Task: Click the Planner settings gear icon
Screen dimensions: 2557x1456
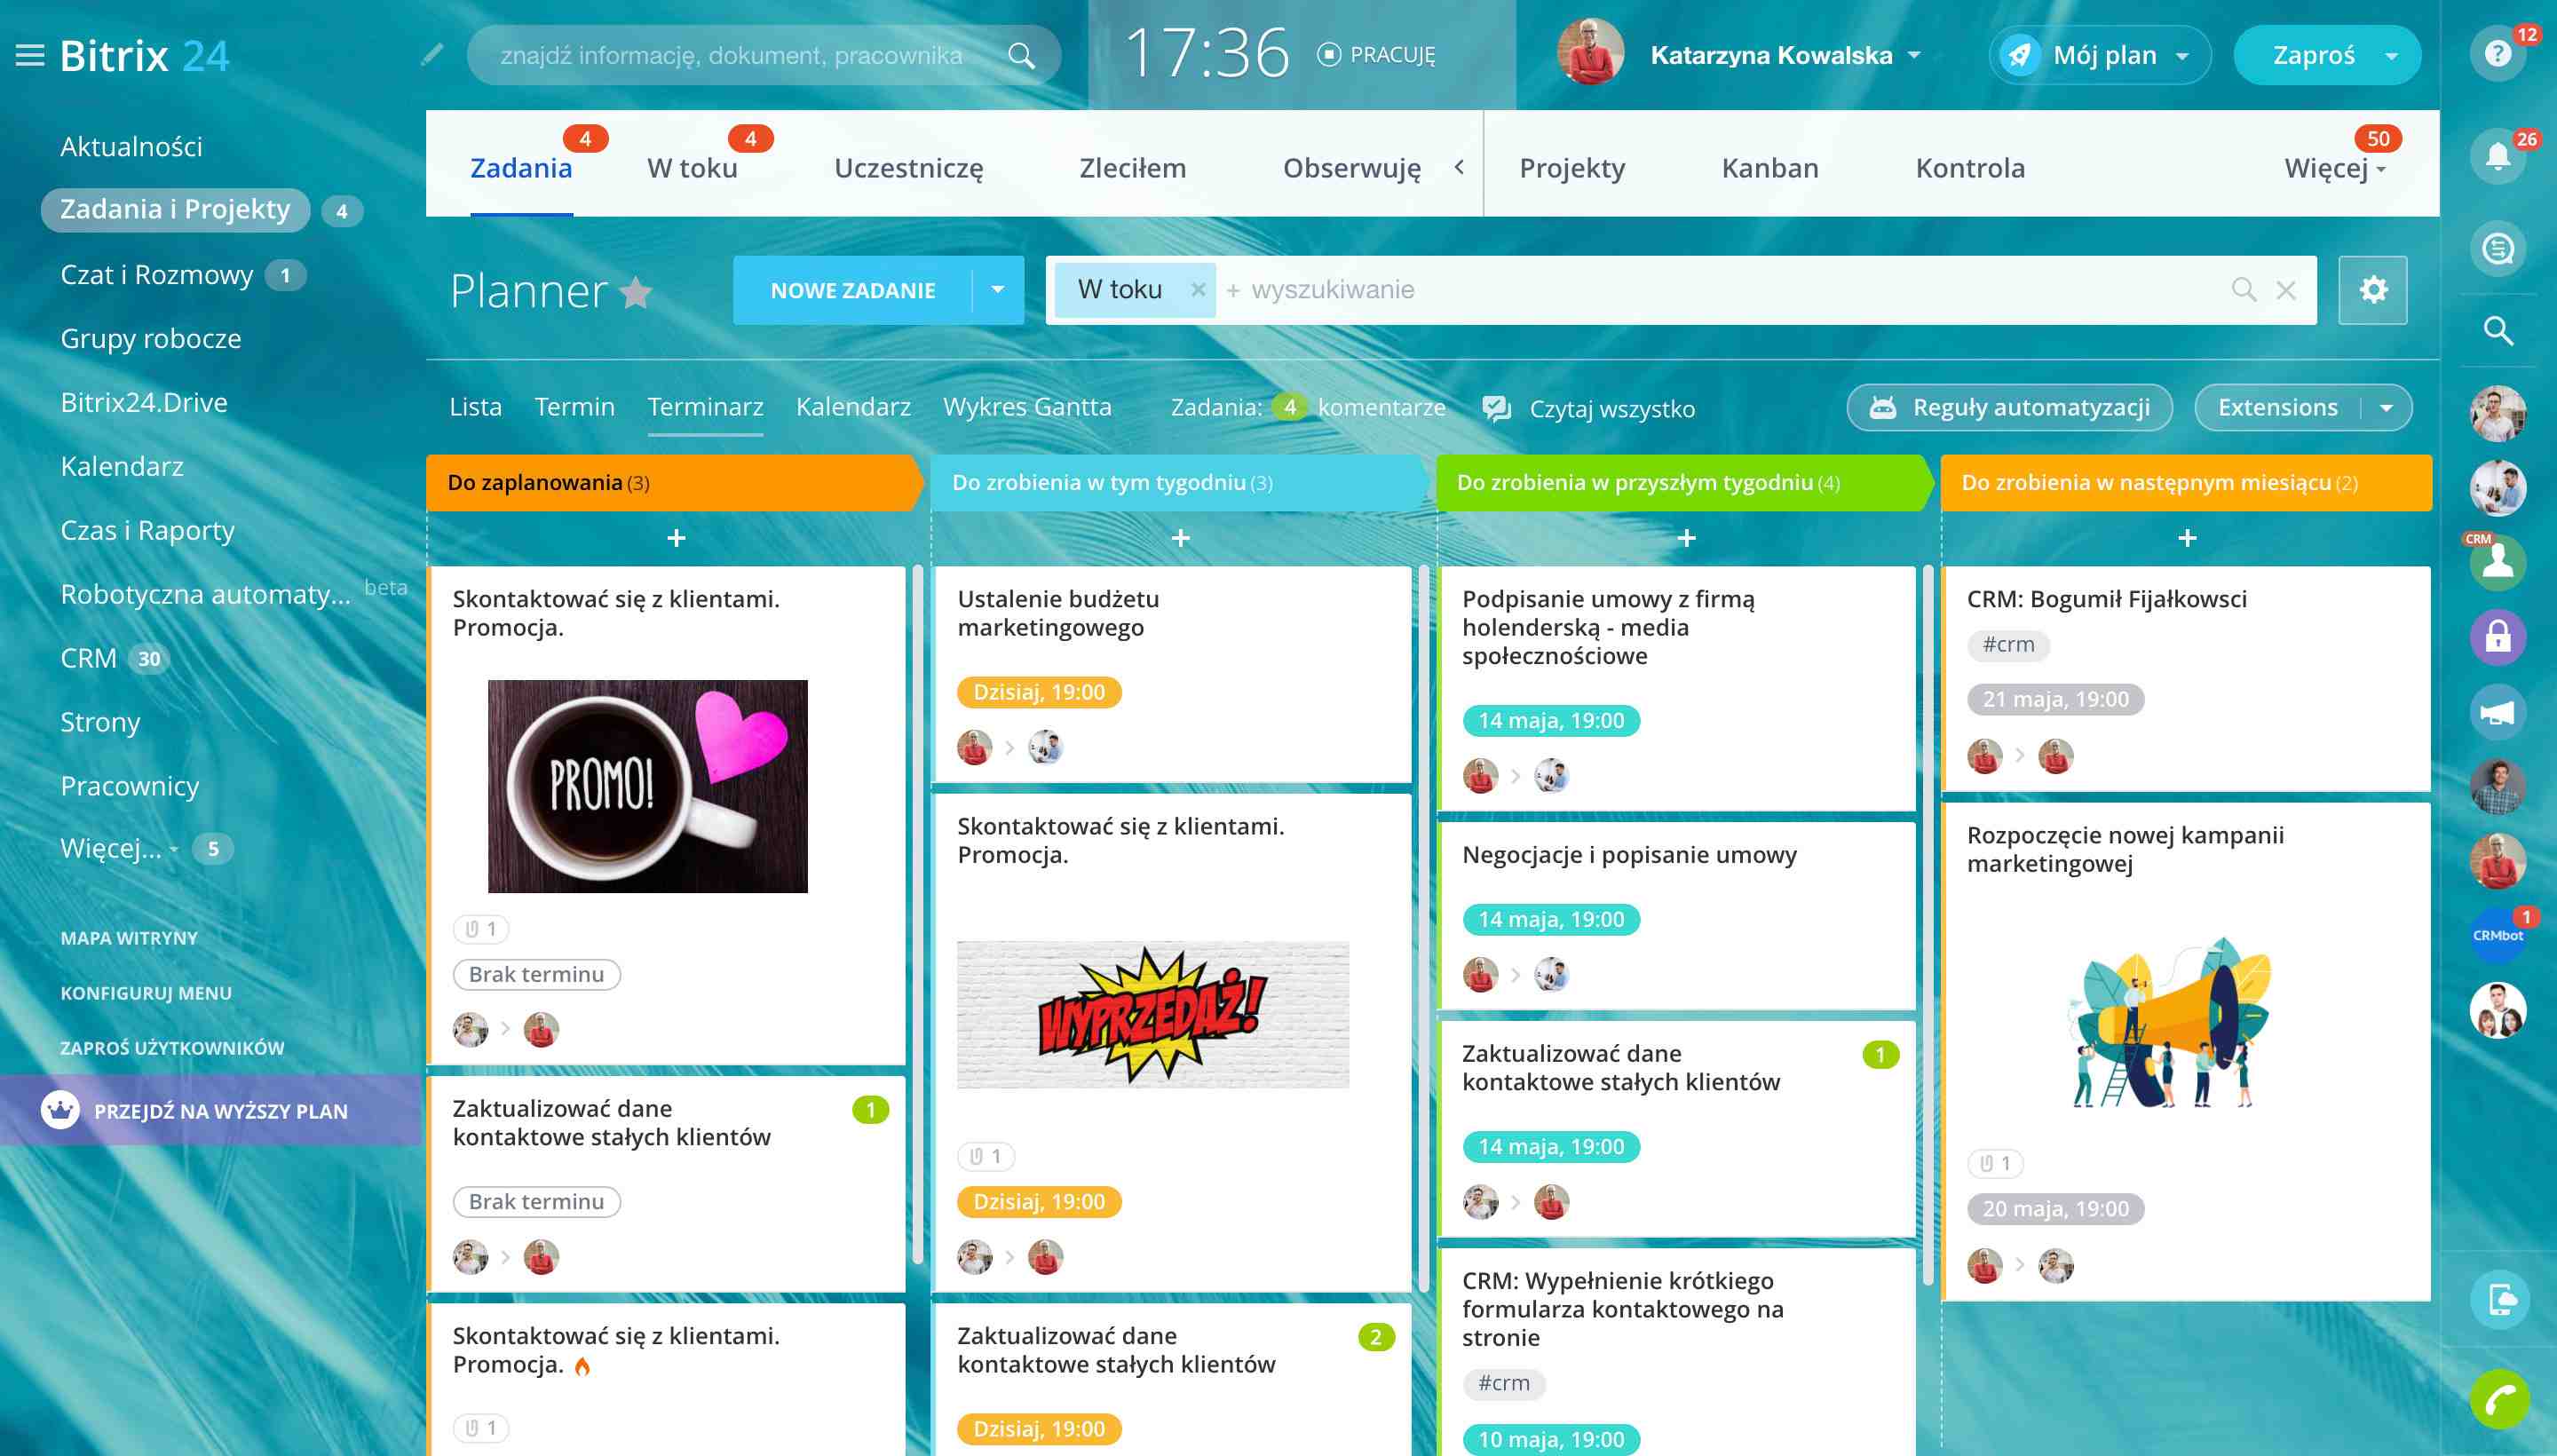Action: click(x=2372, y=290)
